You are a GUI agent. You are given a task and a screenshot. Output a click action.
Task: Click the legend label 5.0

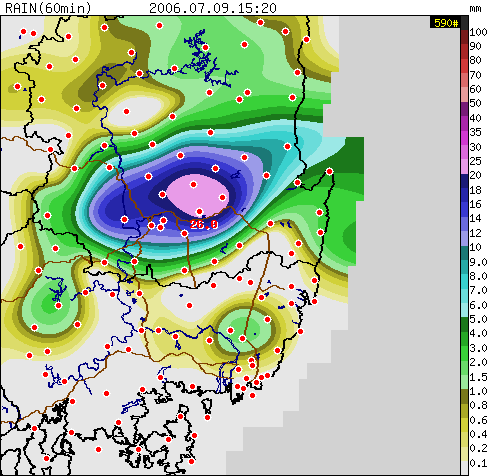[478, 319]
